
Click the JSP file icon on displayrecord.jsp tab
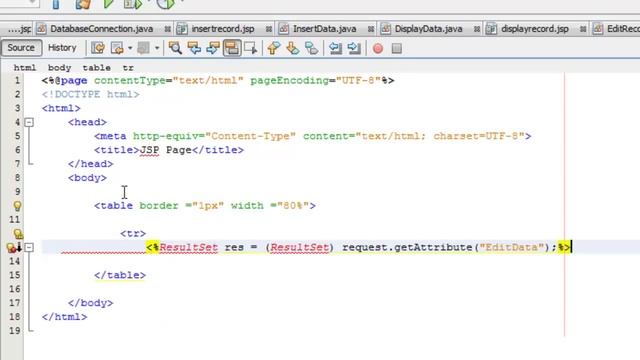tap(491, 29)
